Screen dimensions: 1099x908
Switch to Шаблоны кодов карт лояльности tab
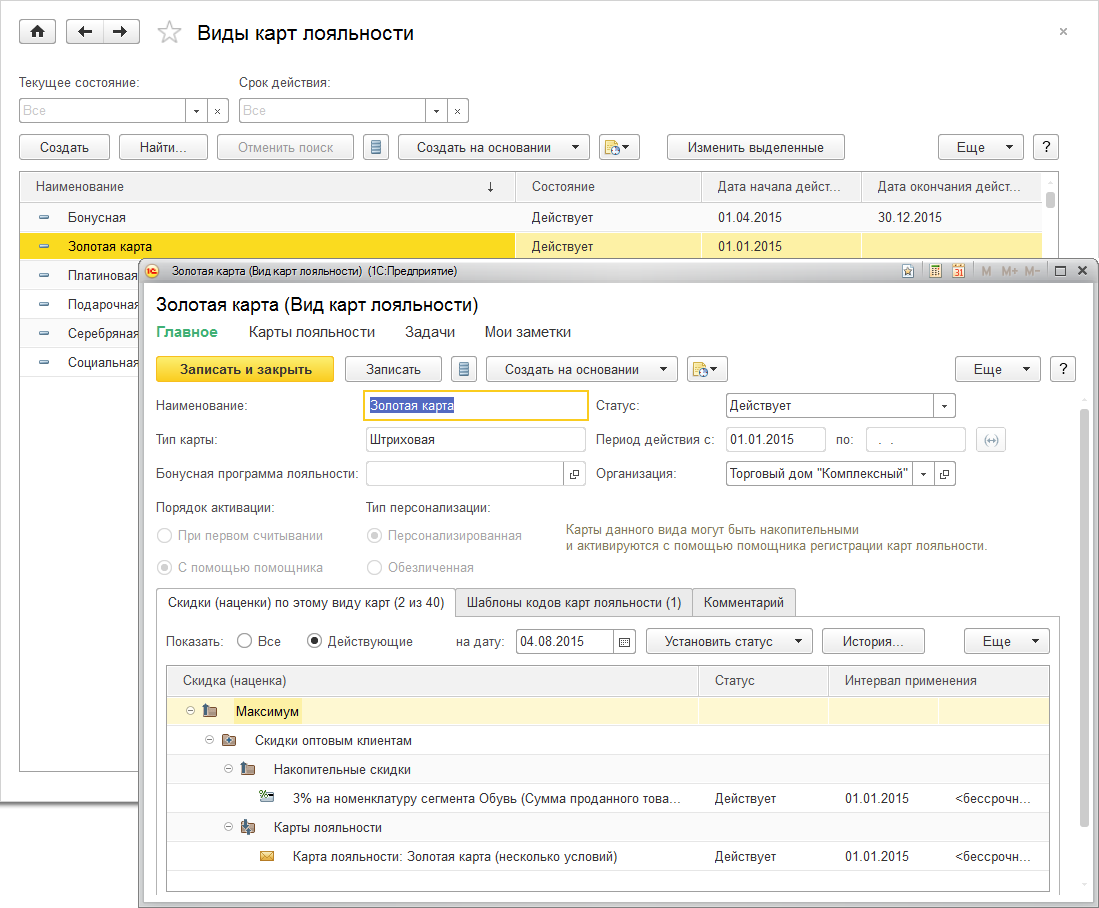[x=573, y=602]
